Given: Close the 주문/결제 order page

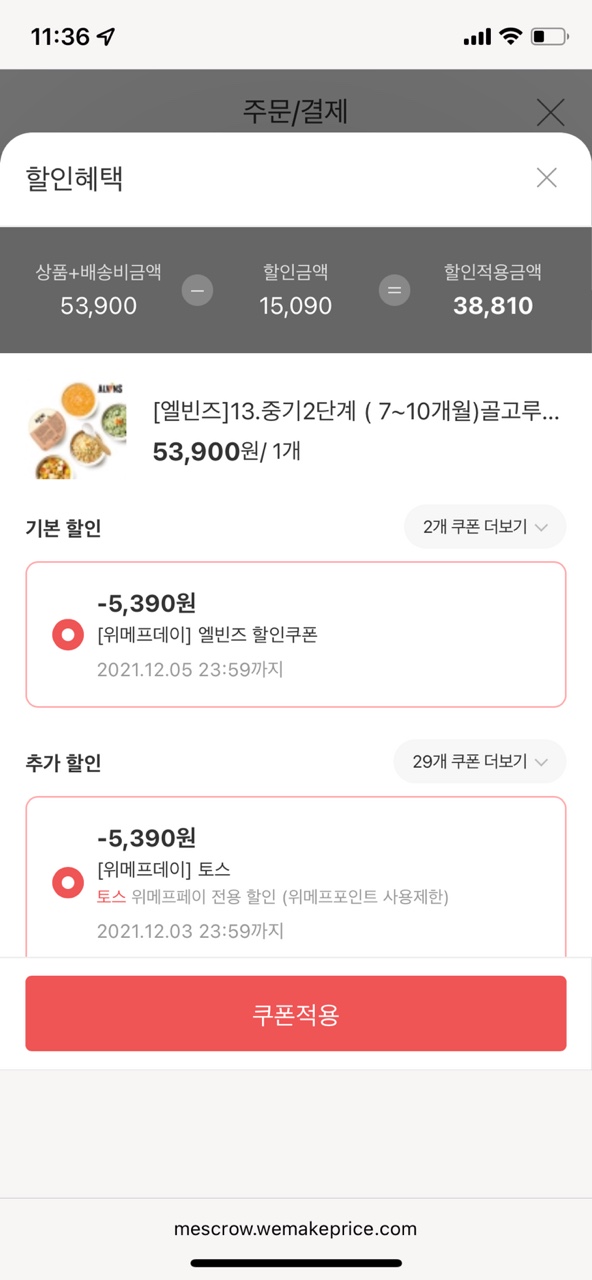Looking at the screenshot, I should pyautogui.click(x=551, y=112).
